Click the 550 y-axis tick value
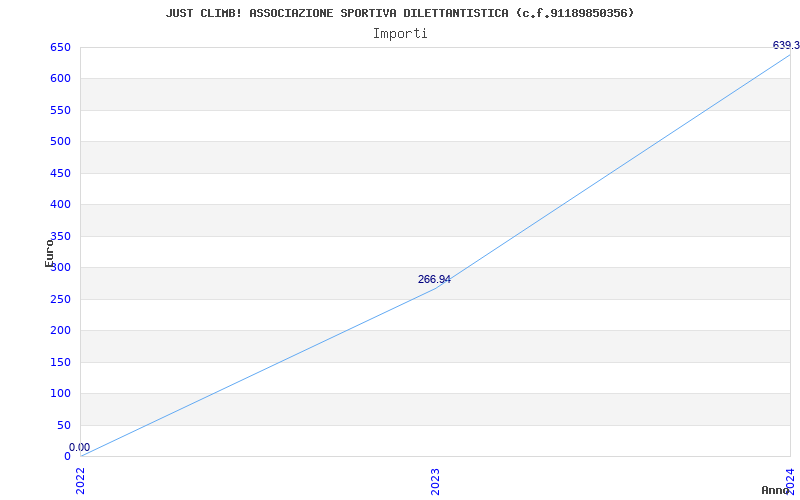Image resolution: width=800 pixels, height=500 pixels. click(60, 110)
